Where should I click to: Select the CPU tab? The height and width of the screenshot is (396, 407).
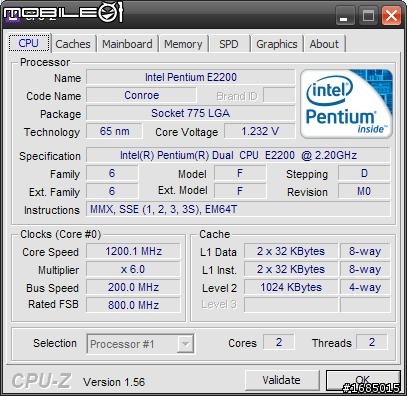click(x=29, y=43)
